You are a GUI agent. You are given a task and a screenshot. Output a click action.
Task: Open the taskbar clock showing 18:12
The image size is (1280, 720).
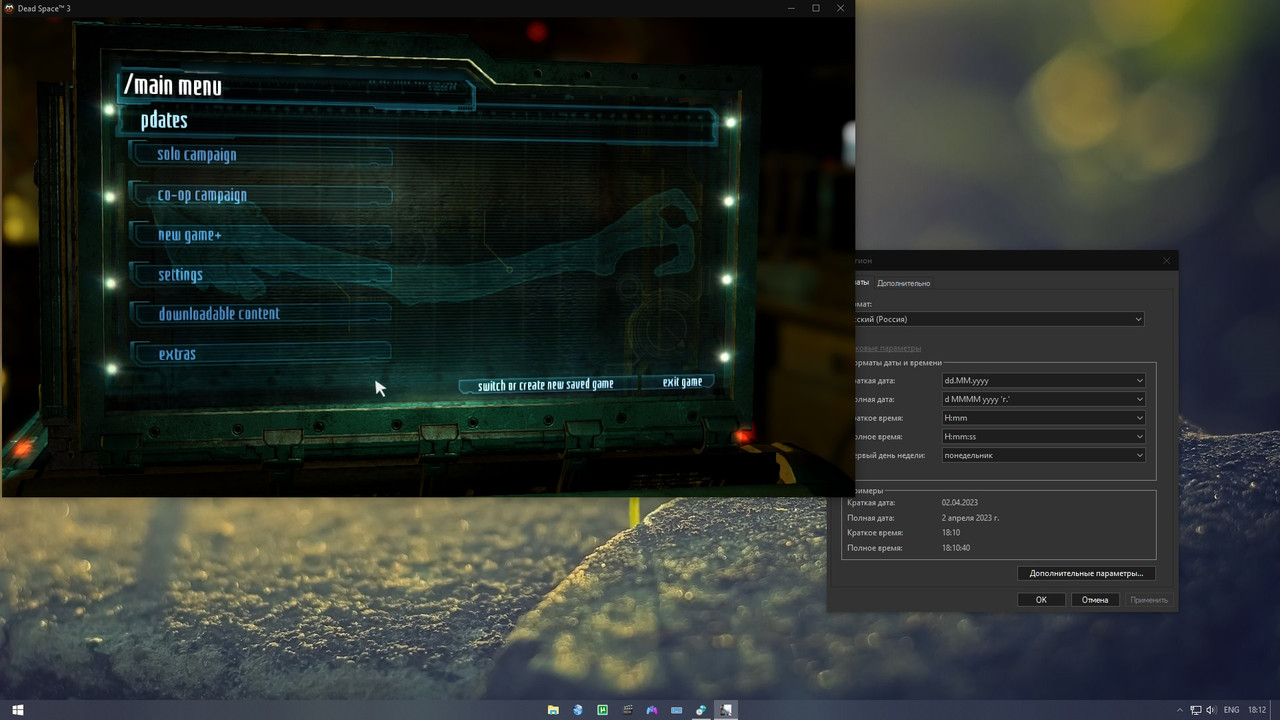(x=1257, y=710)
